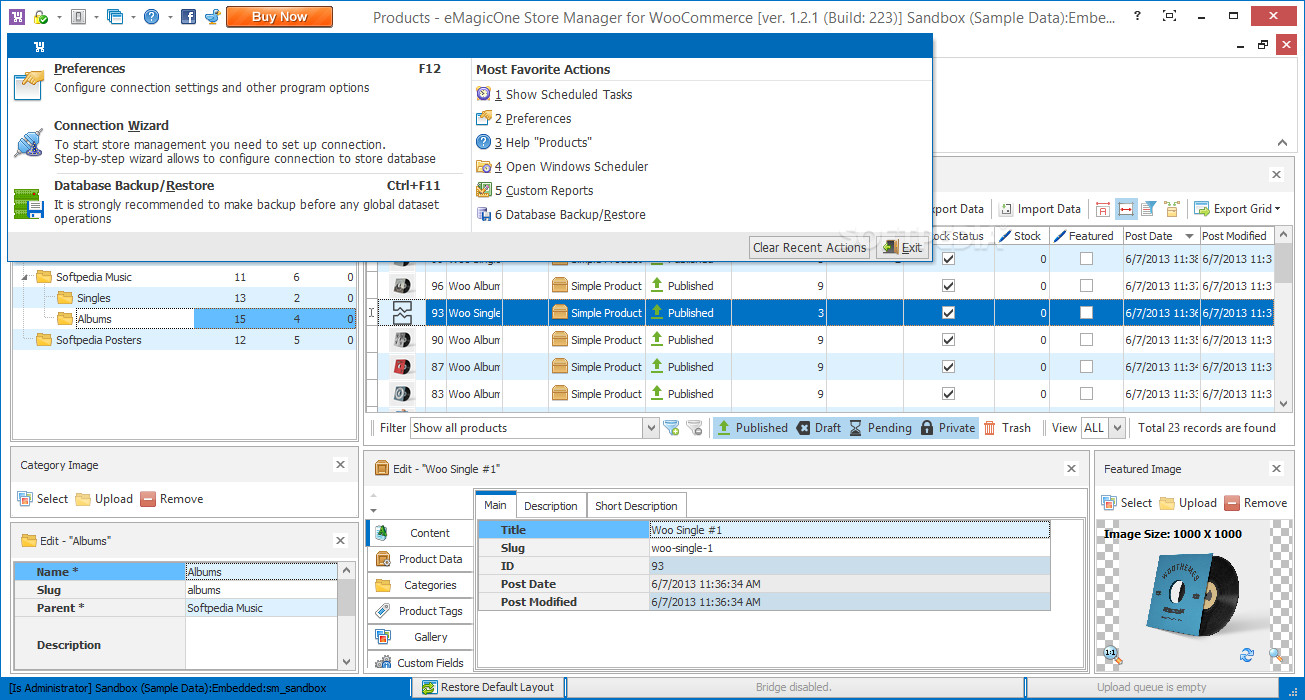Screen dimensions: 1305x700
Task: Open the Categories section in editor
Action: [419, 585]
